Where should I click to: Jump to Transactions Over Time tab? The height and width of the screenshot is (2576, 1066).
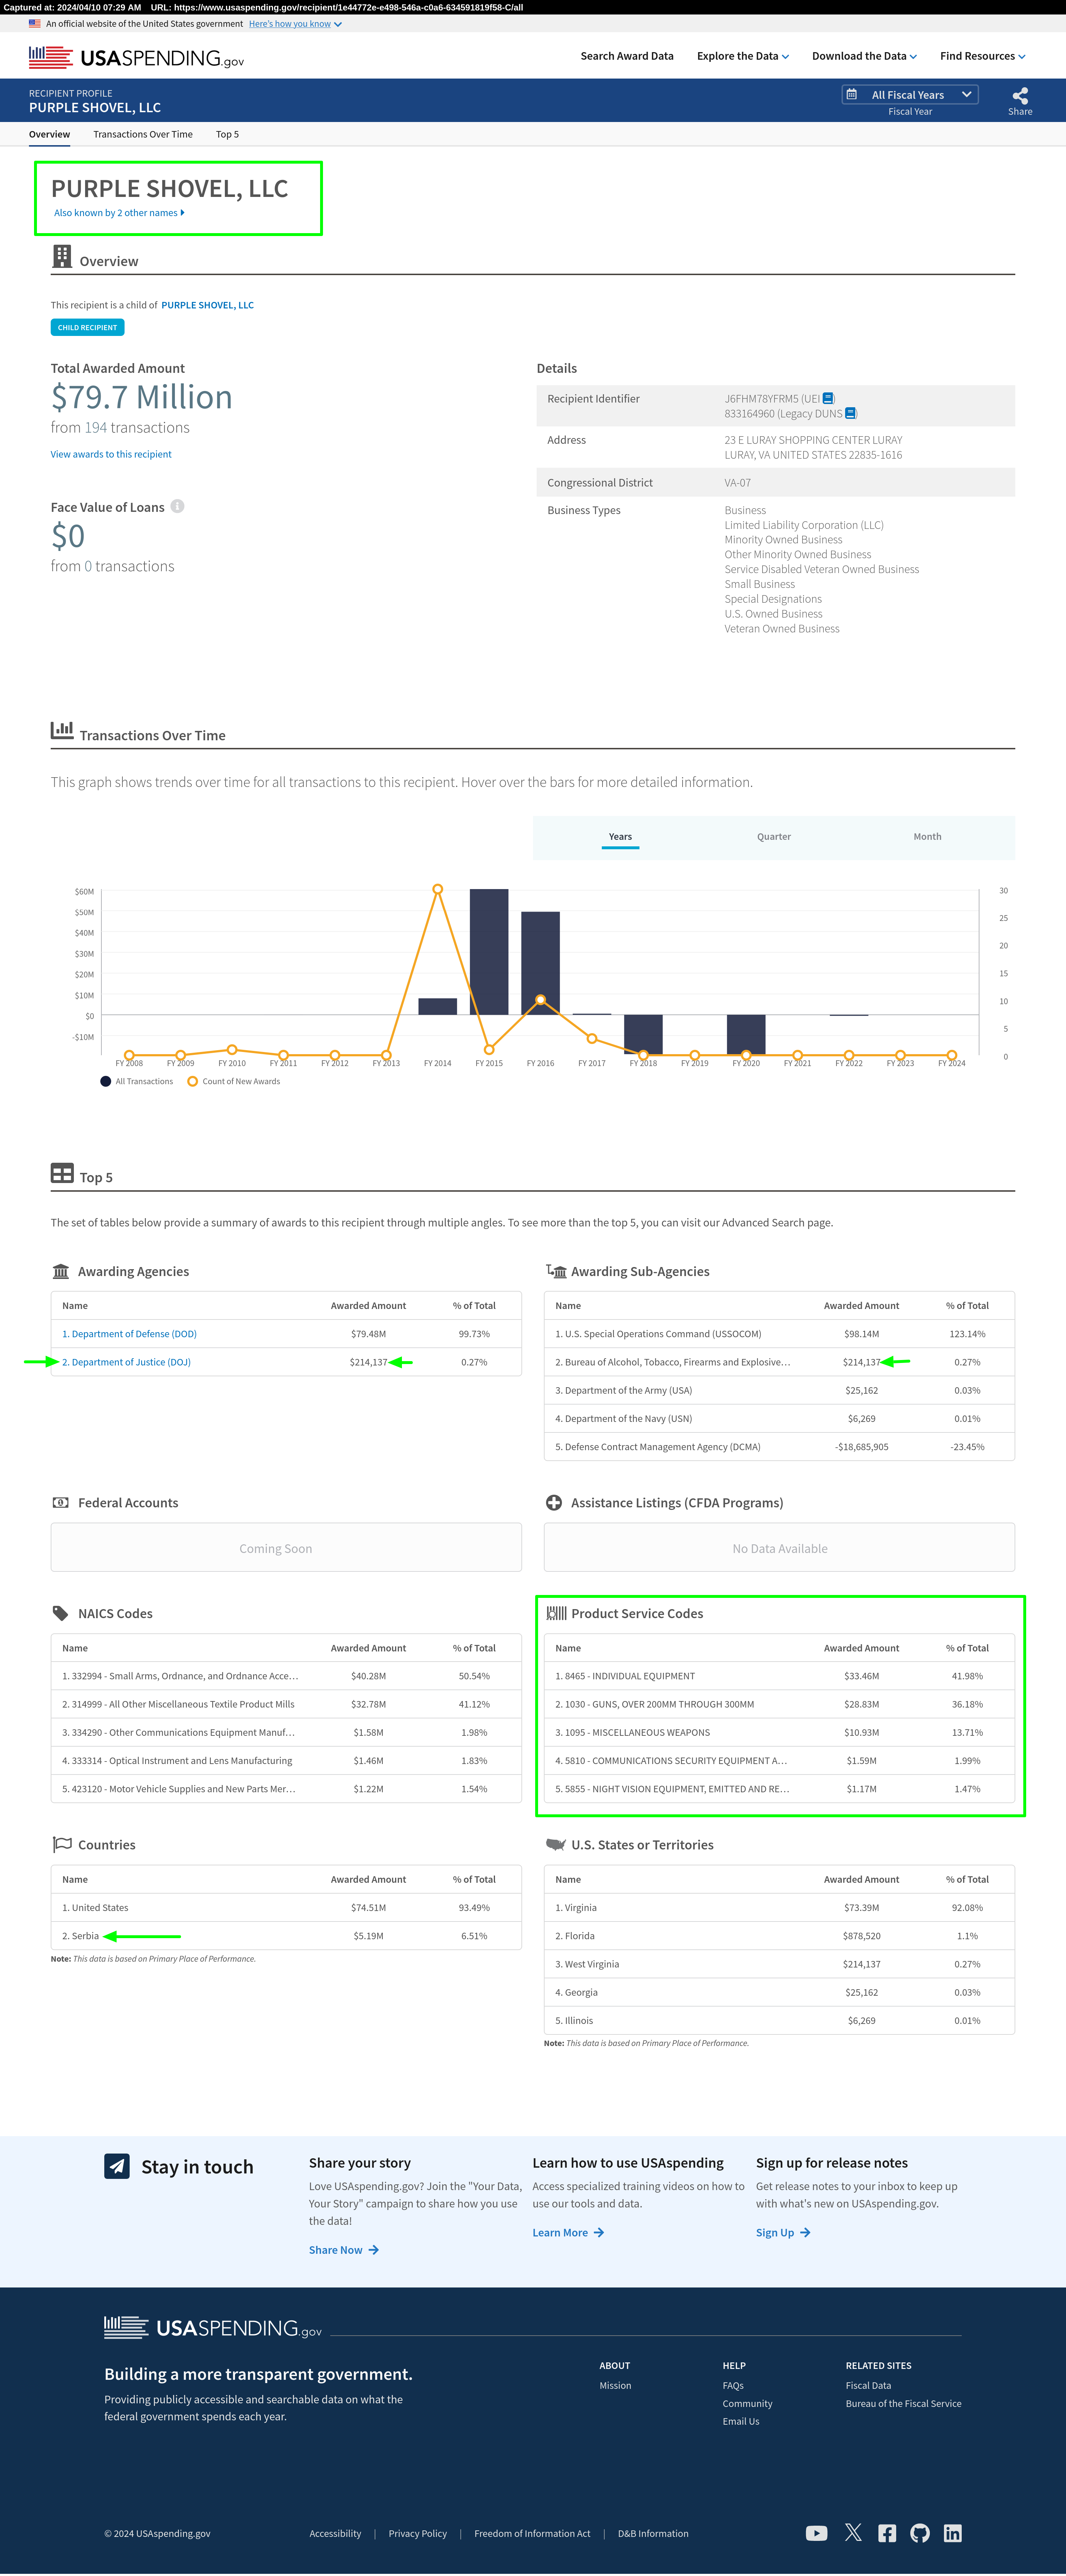[143, 134]
